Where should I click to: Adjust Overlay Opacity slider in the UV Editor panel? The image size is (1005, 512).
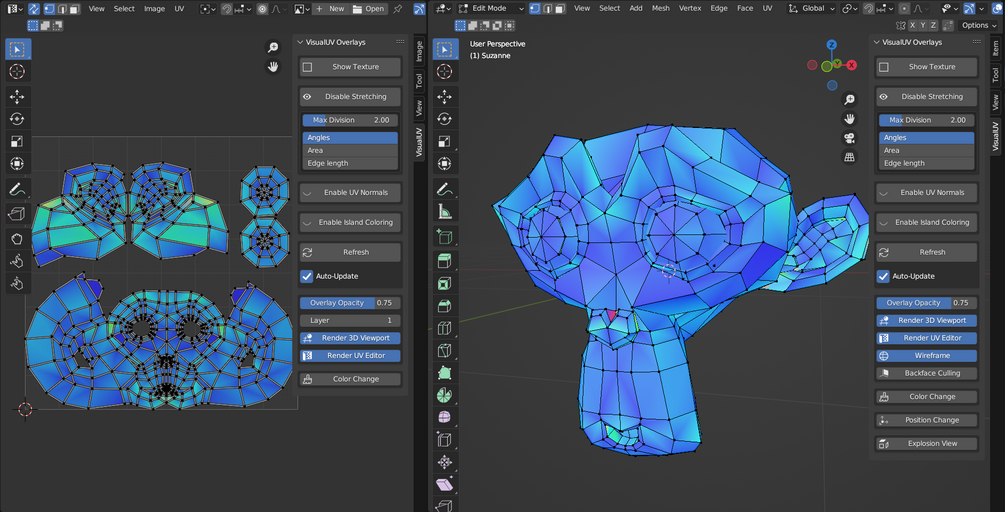(350, 302)
